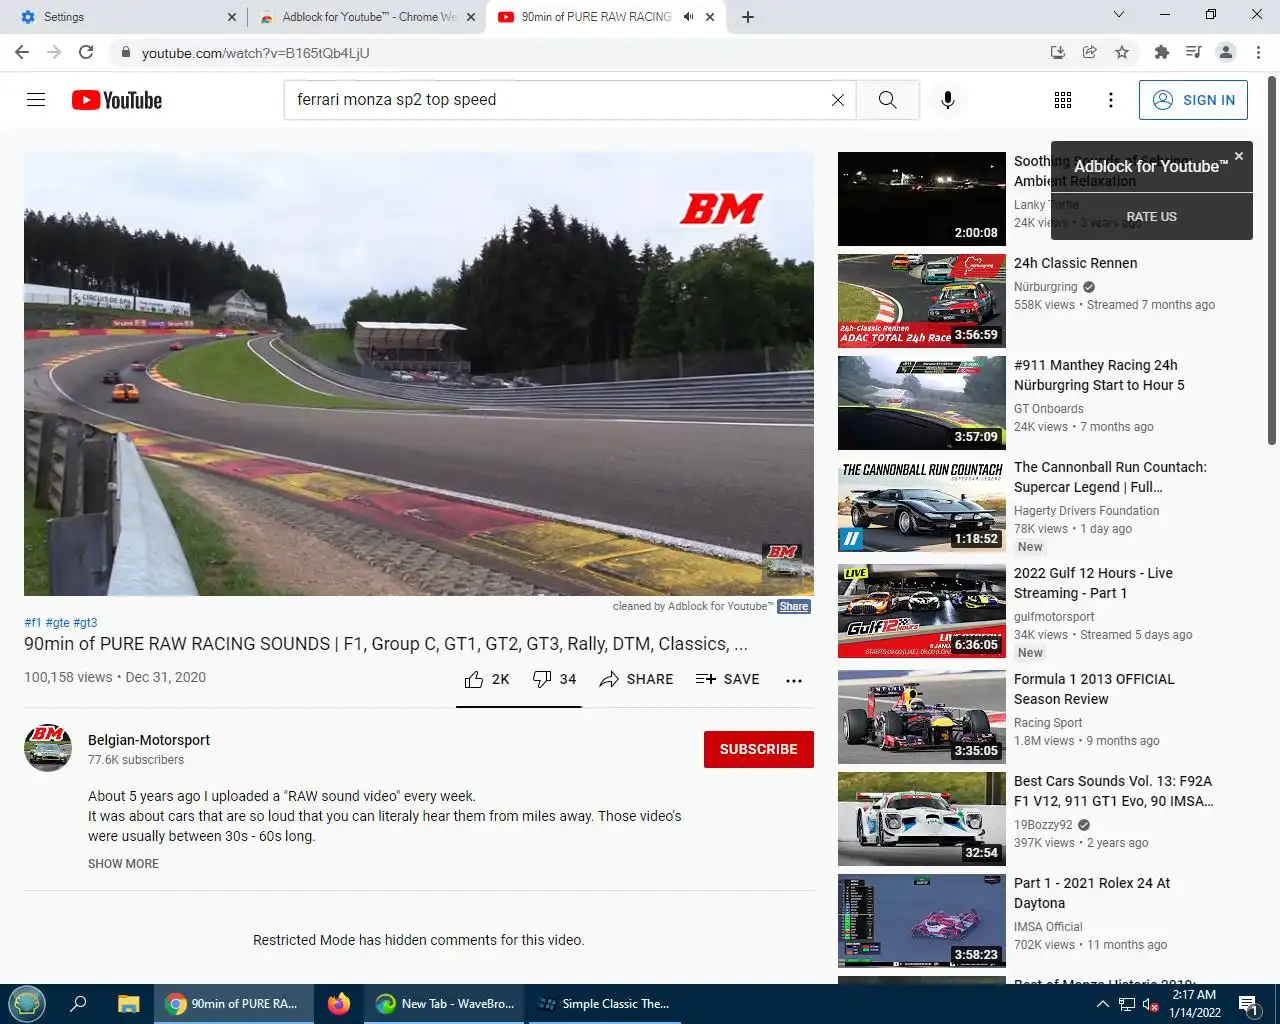Open the YouTube hamburger guide menu

[x=36, y=100]
